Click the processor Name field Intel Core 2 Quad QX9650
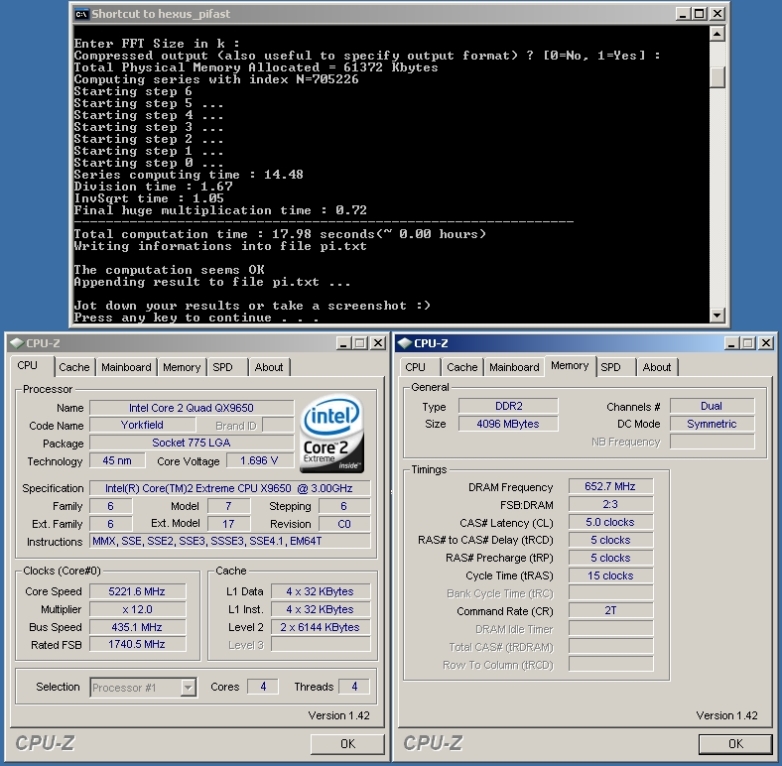 click(x=192, y=408)
